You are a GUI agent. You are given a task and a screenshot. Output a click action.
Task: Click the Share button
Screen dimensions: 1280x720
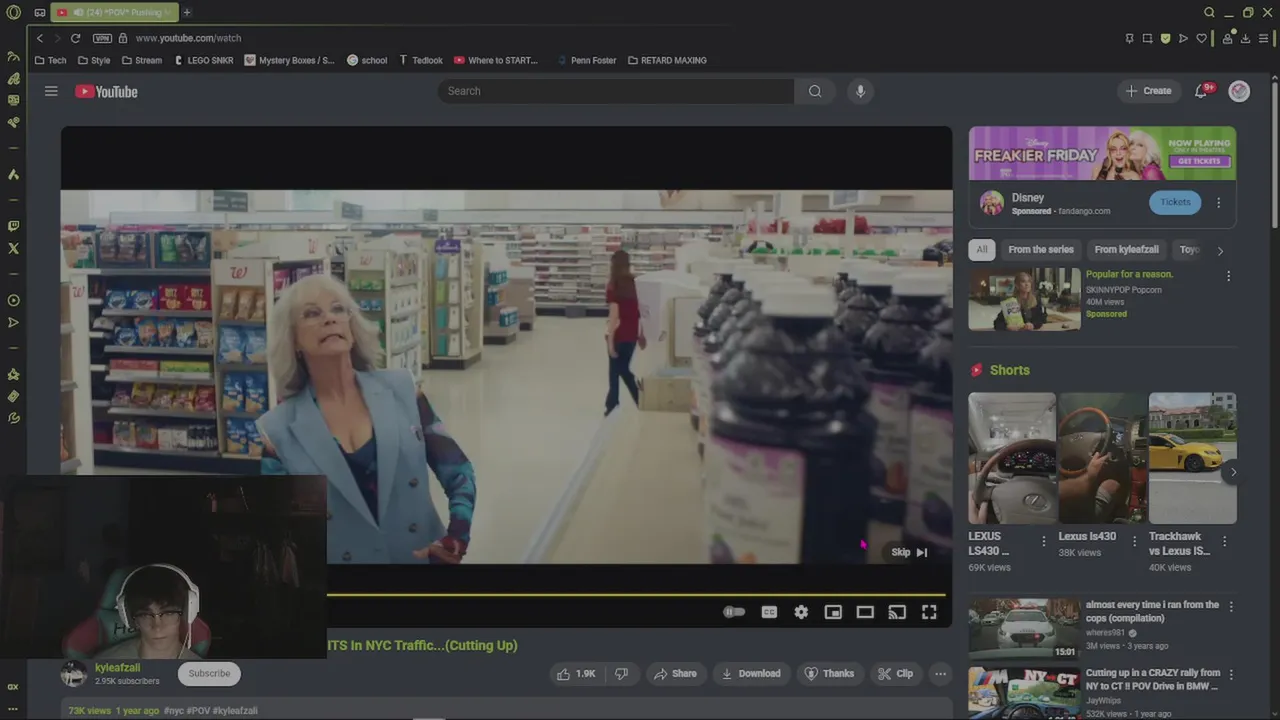tap(675, 673)
